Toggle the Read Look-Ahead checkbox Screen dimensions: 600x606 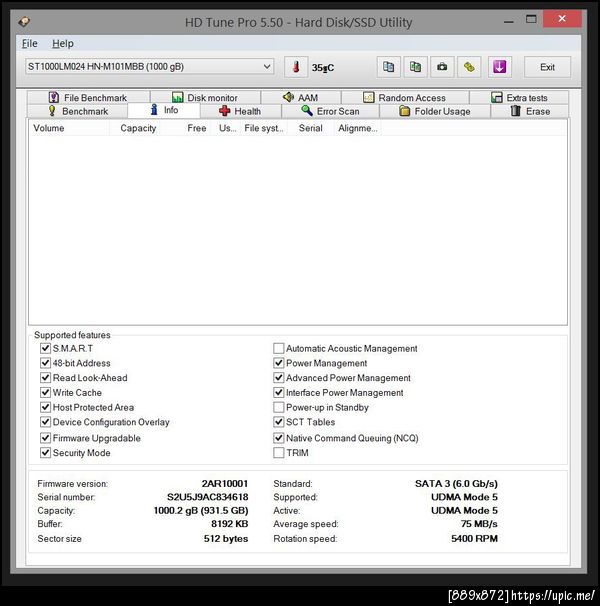tap(45, 378)
